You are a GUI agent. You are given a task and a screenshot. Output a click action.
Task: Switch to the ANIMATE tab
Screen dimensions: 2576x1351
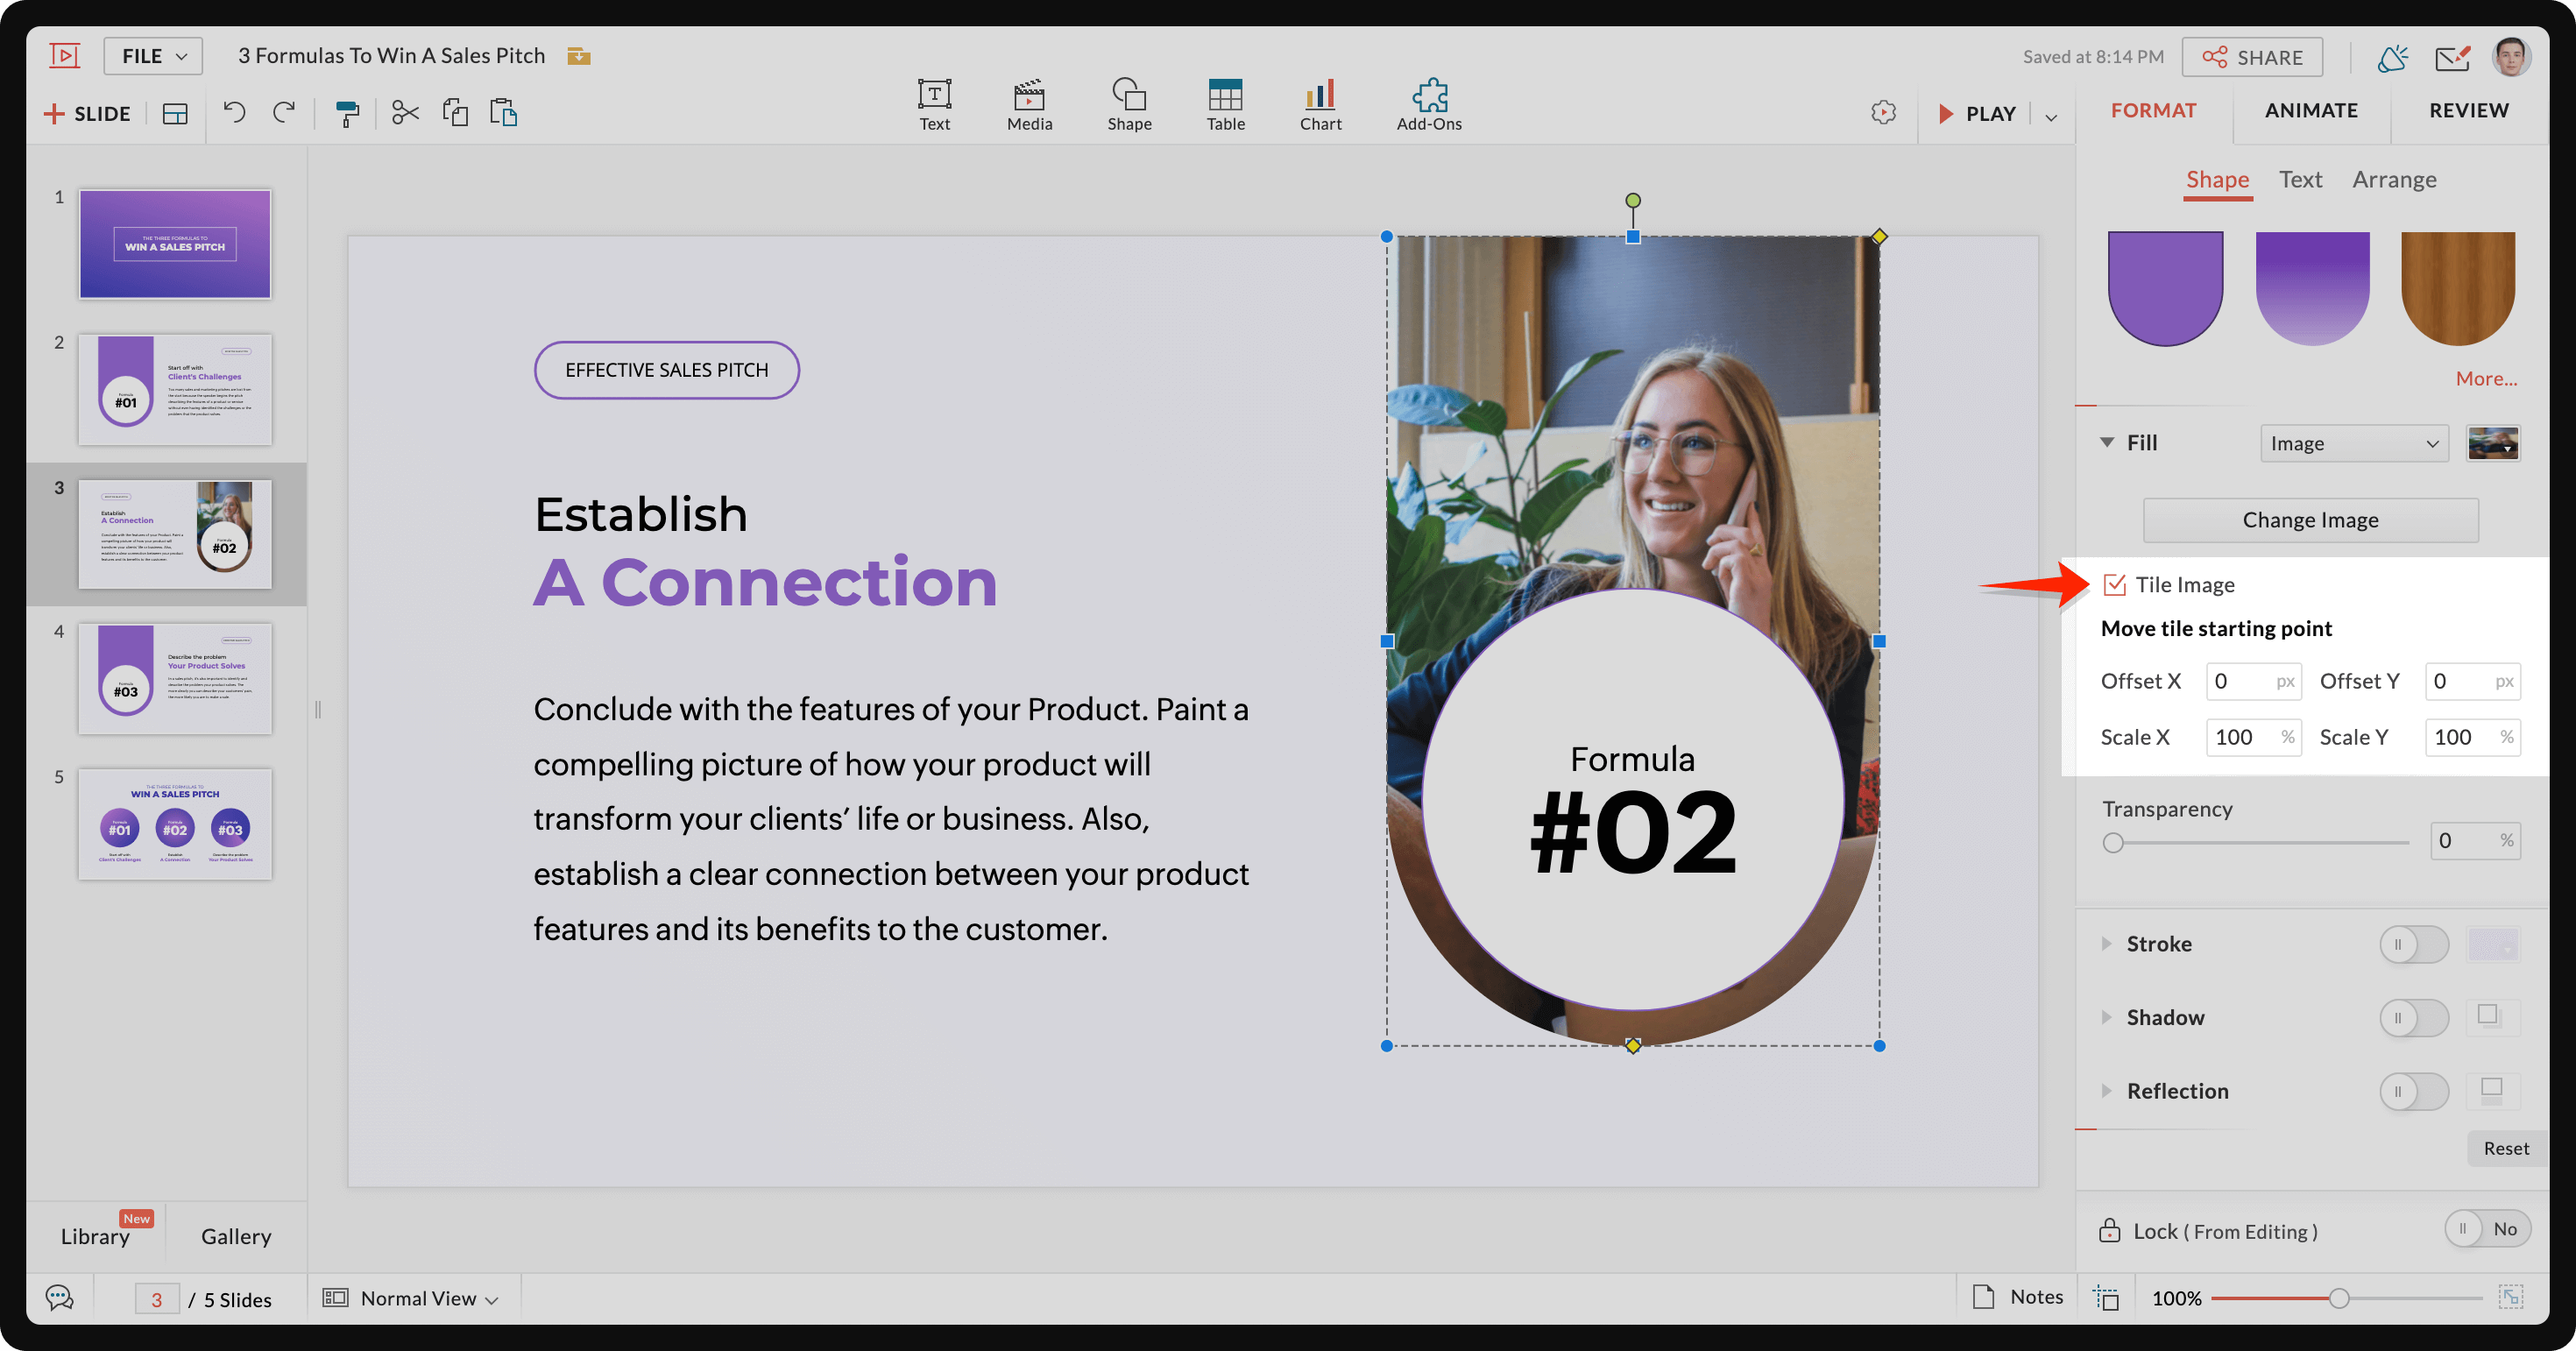pos(2311,110)
